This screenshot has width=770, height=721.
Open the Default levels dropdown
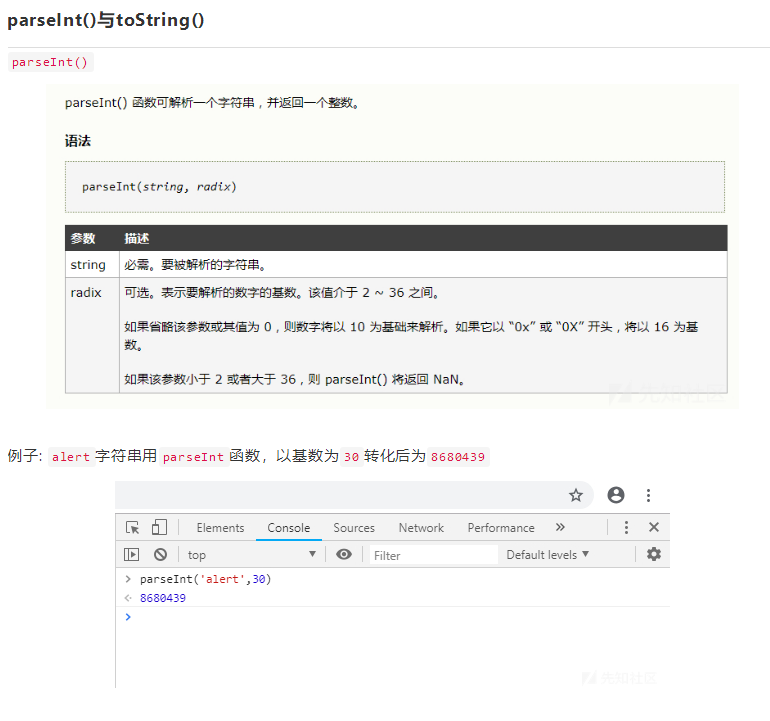[547, 554]
